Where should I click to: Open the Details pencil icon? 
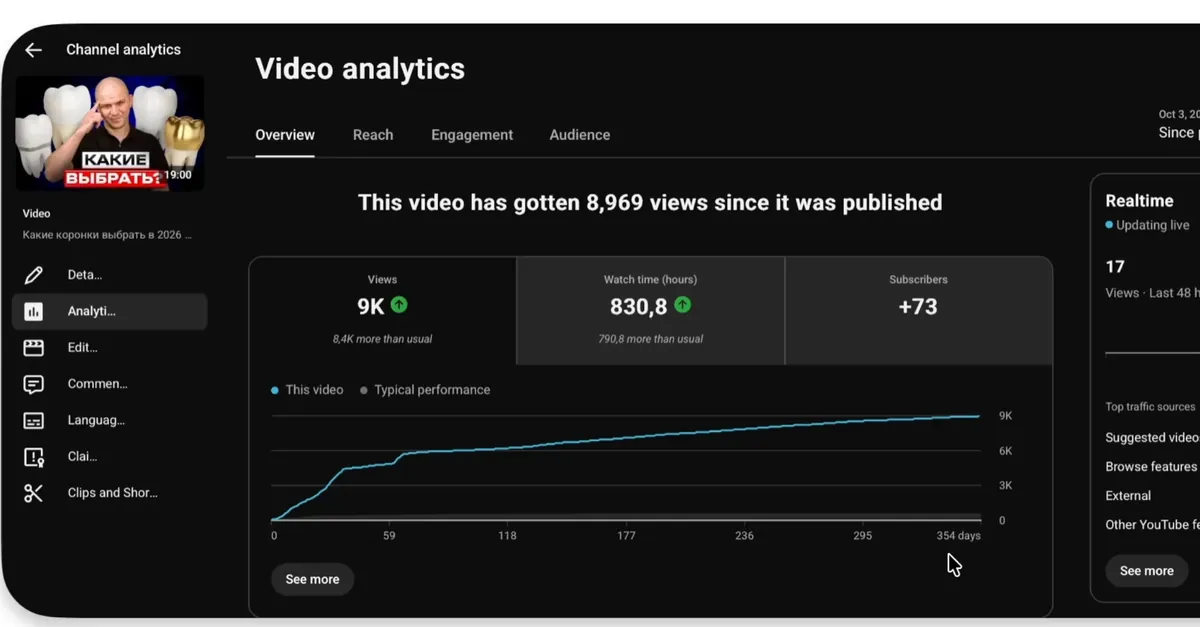(x=34, y=275)
